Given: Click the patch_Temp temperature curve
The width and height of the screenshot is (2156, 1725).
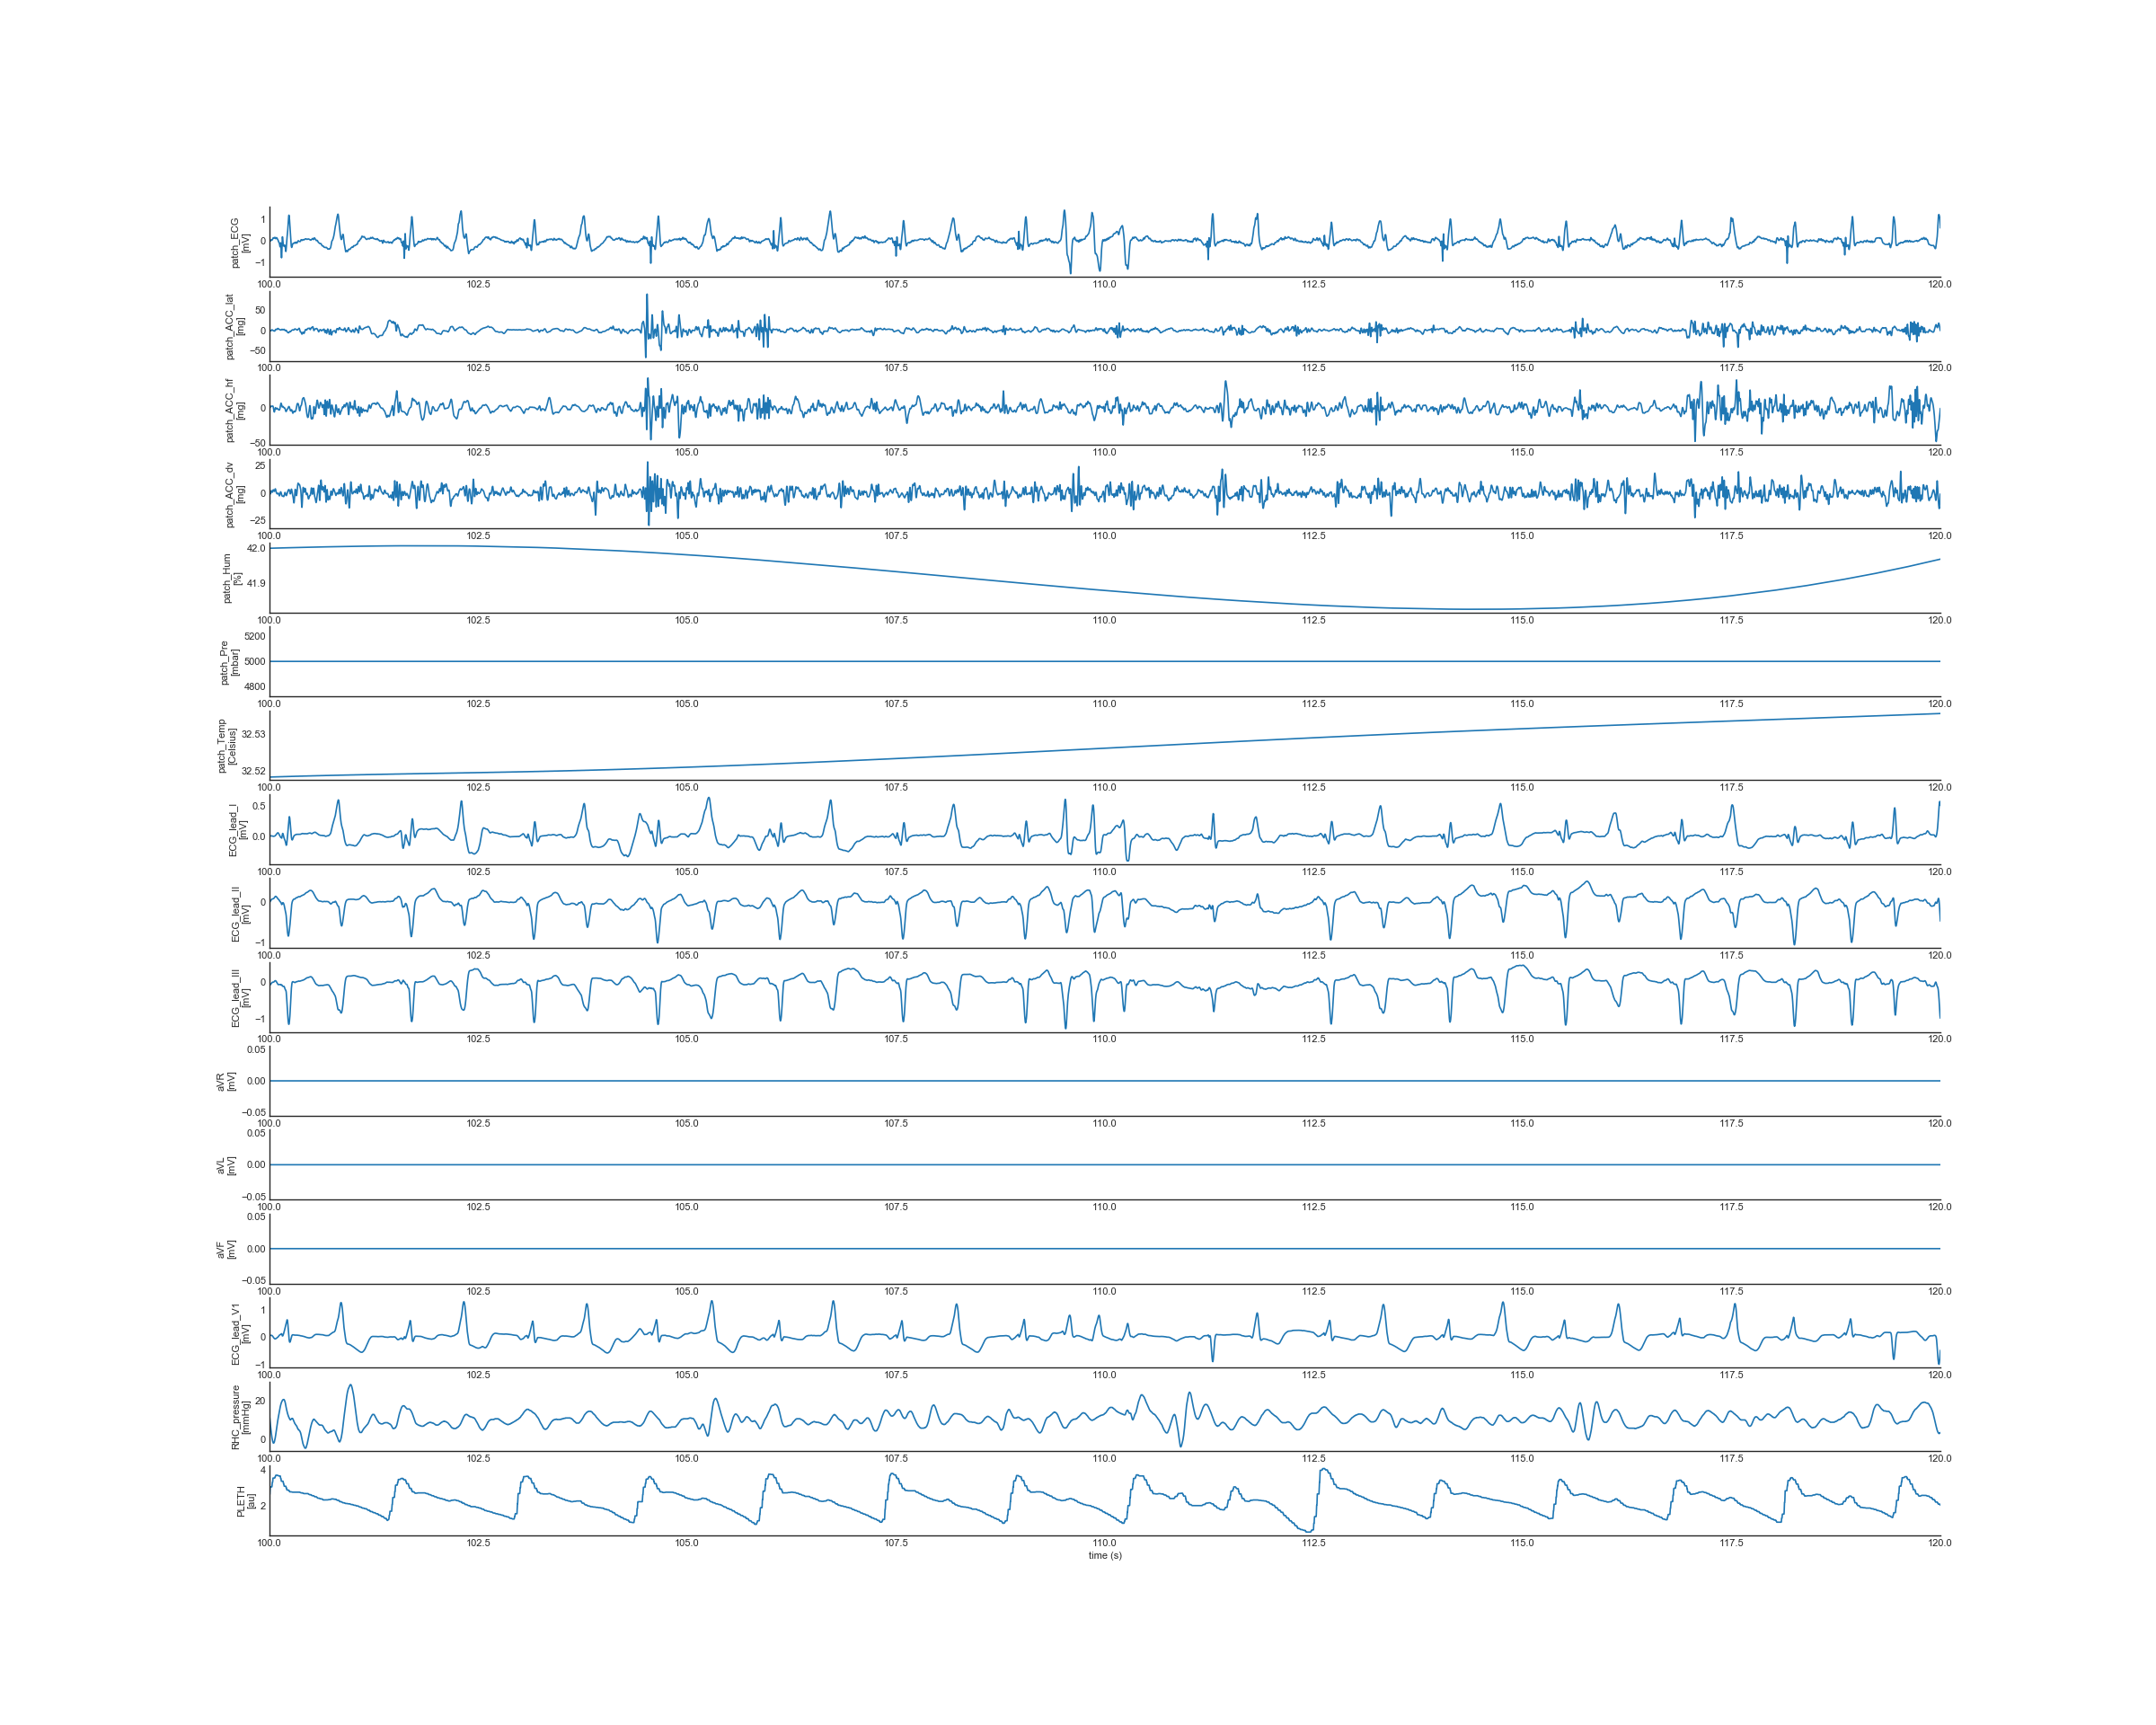Looking at the screenshot, I should pyautogui.click(x=1105, y=750).
